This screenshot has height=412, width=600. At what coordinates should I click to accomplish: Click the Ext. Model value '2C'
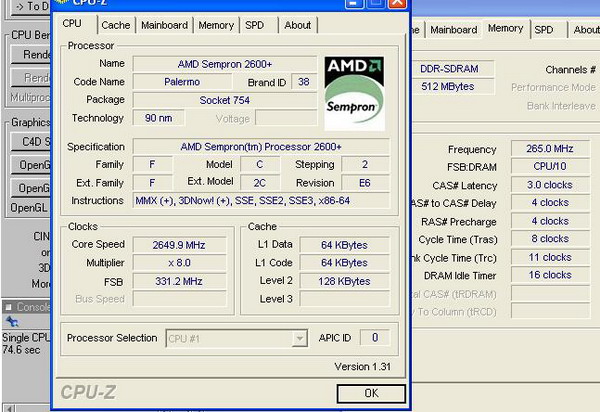(x=260, y=183)
